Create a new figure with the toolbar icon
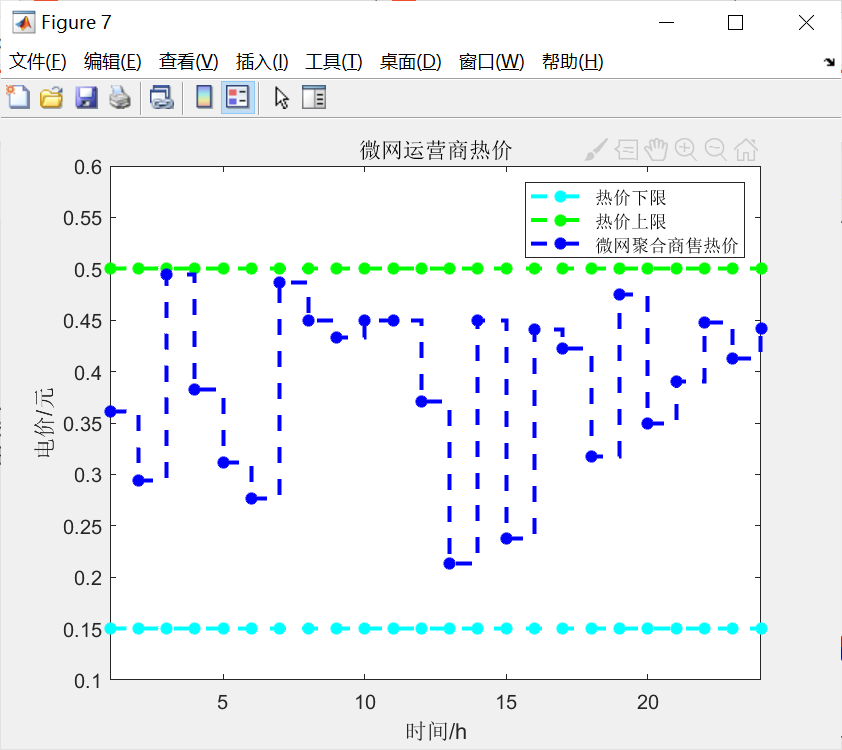 (x=19, y=98)
